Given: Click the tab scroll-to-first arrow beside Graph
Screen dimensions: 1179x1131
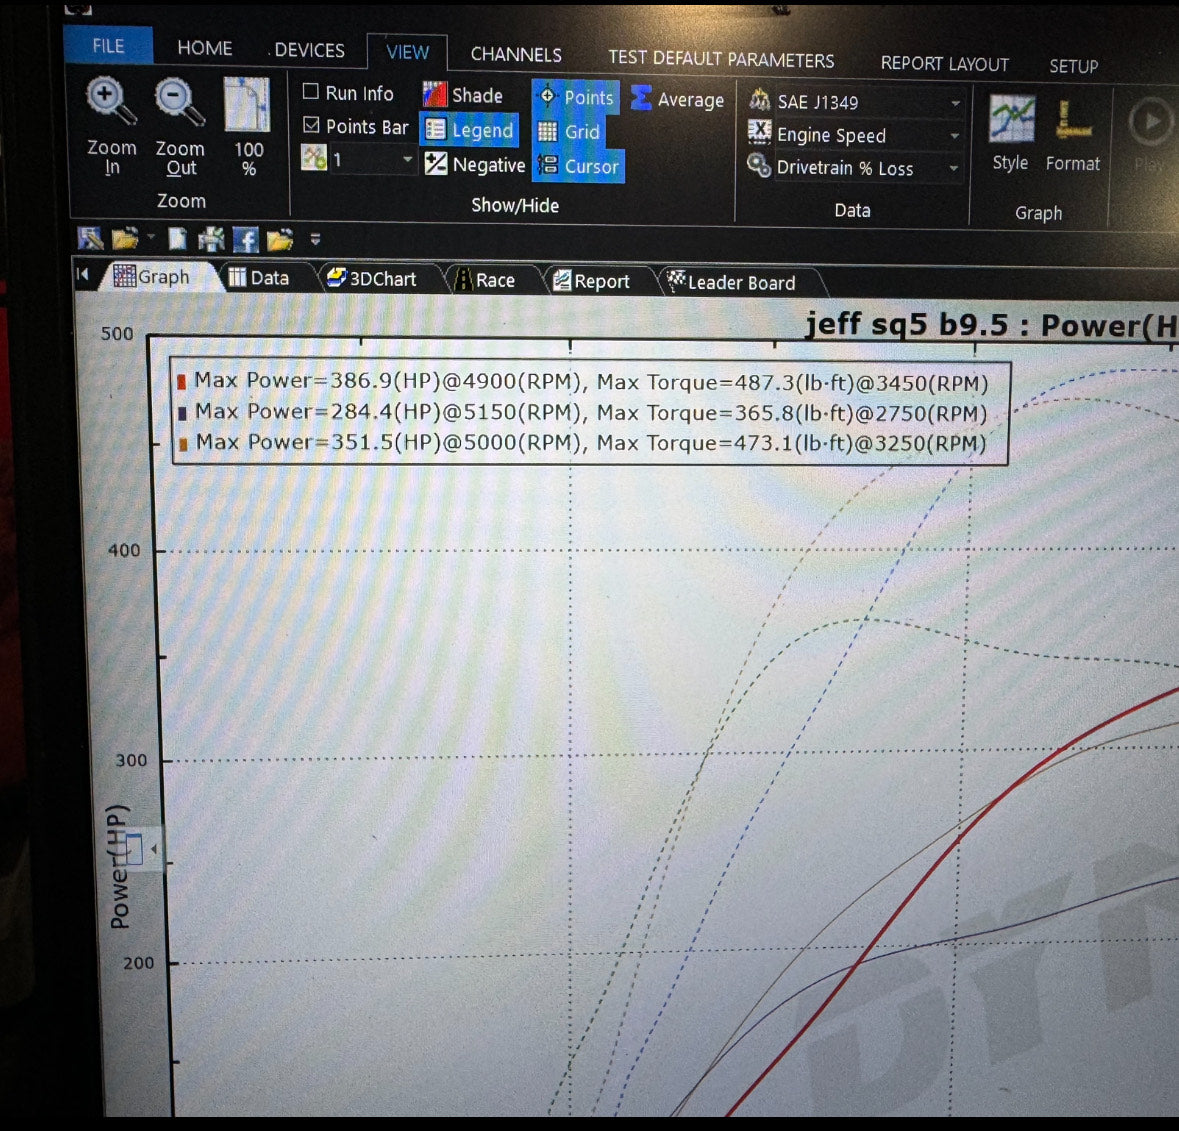Looking at the screenshot, I should 84,275.
